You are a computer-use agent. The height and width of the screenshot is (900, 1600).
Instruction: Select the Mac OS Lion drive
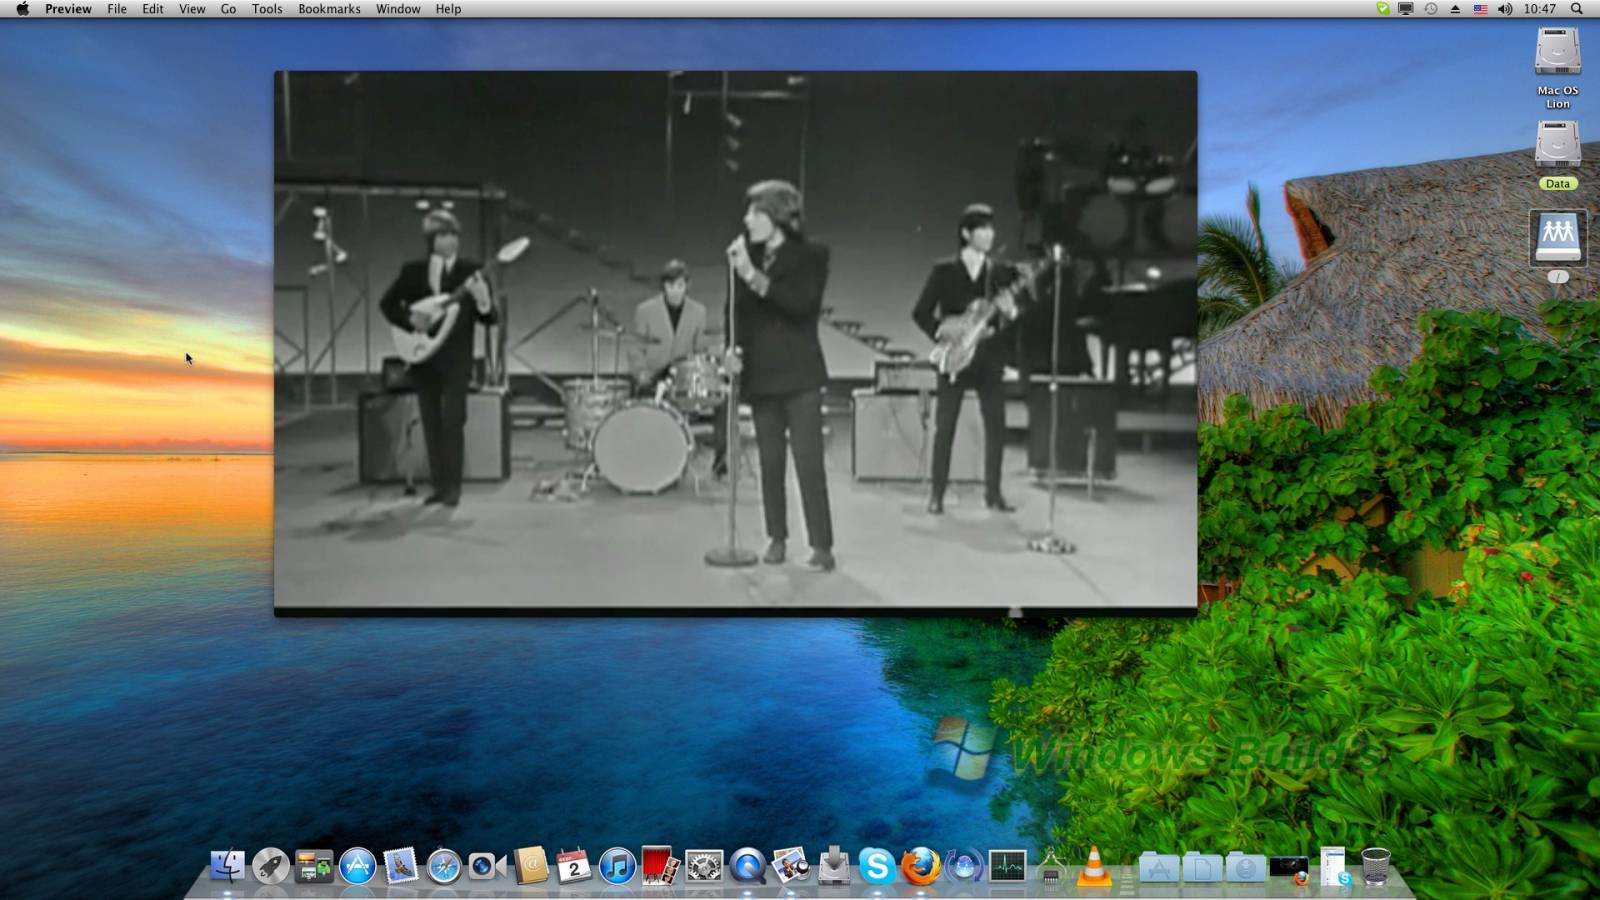[1558, 66]
